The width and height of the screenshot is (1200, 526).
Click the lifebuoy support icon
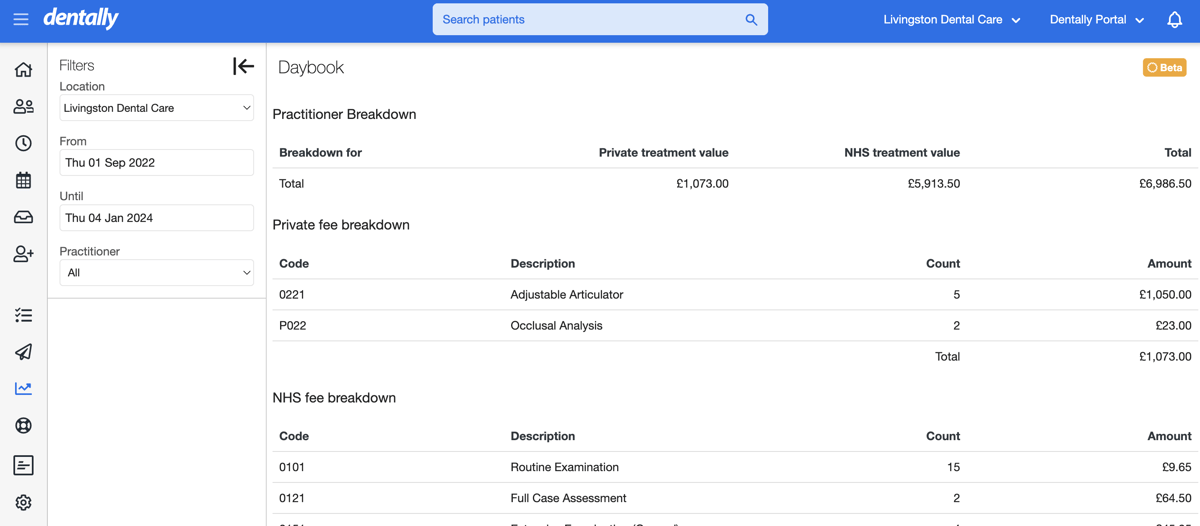pyautogui.click(x=23, y=425)
